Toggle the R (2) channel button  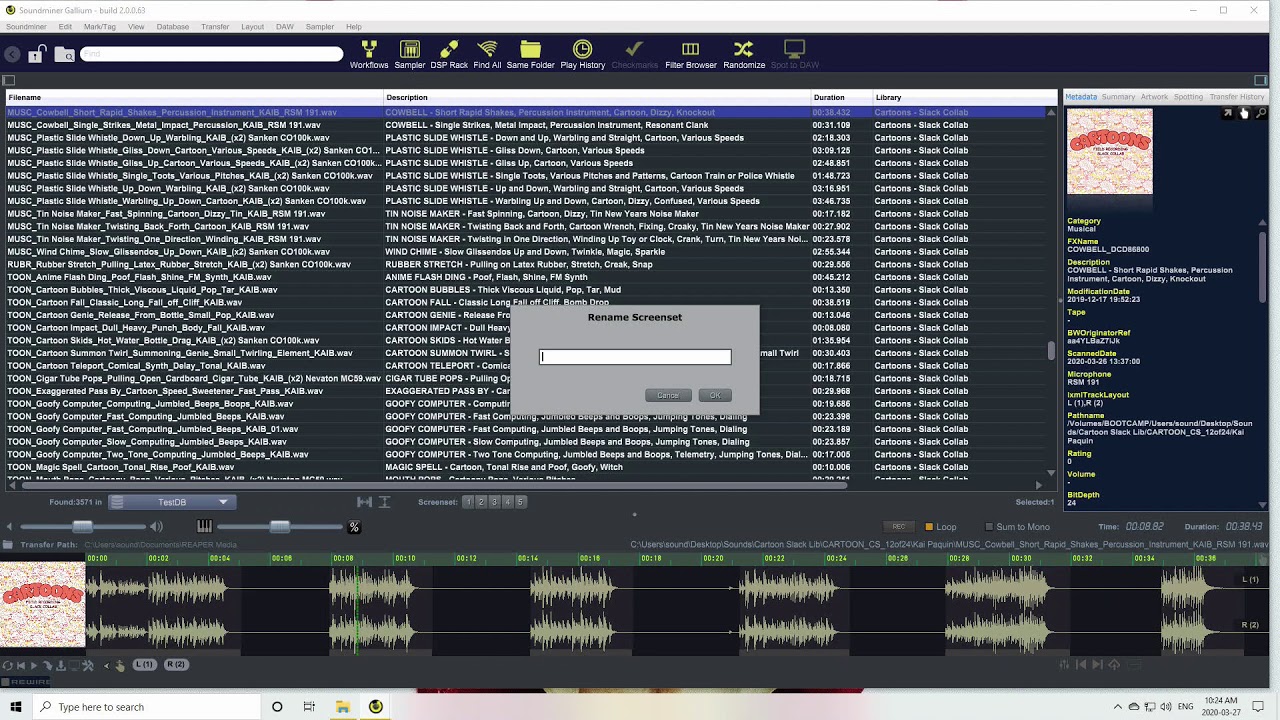point(176,665)
